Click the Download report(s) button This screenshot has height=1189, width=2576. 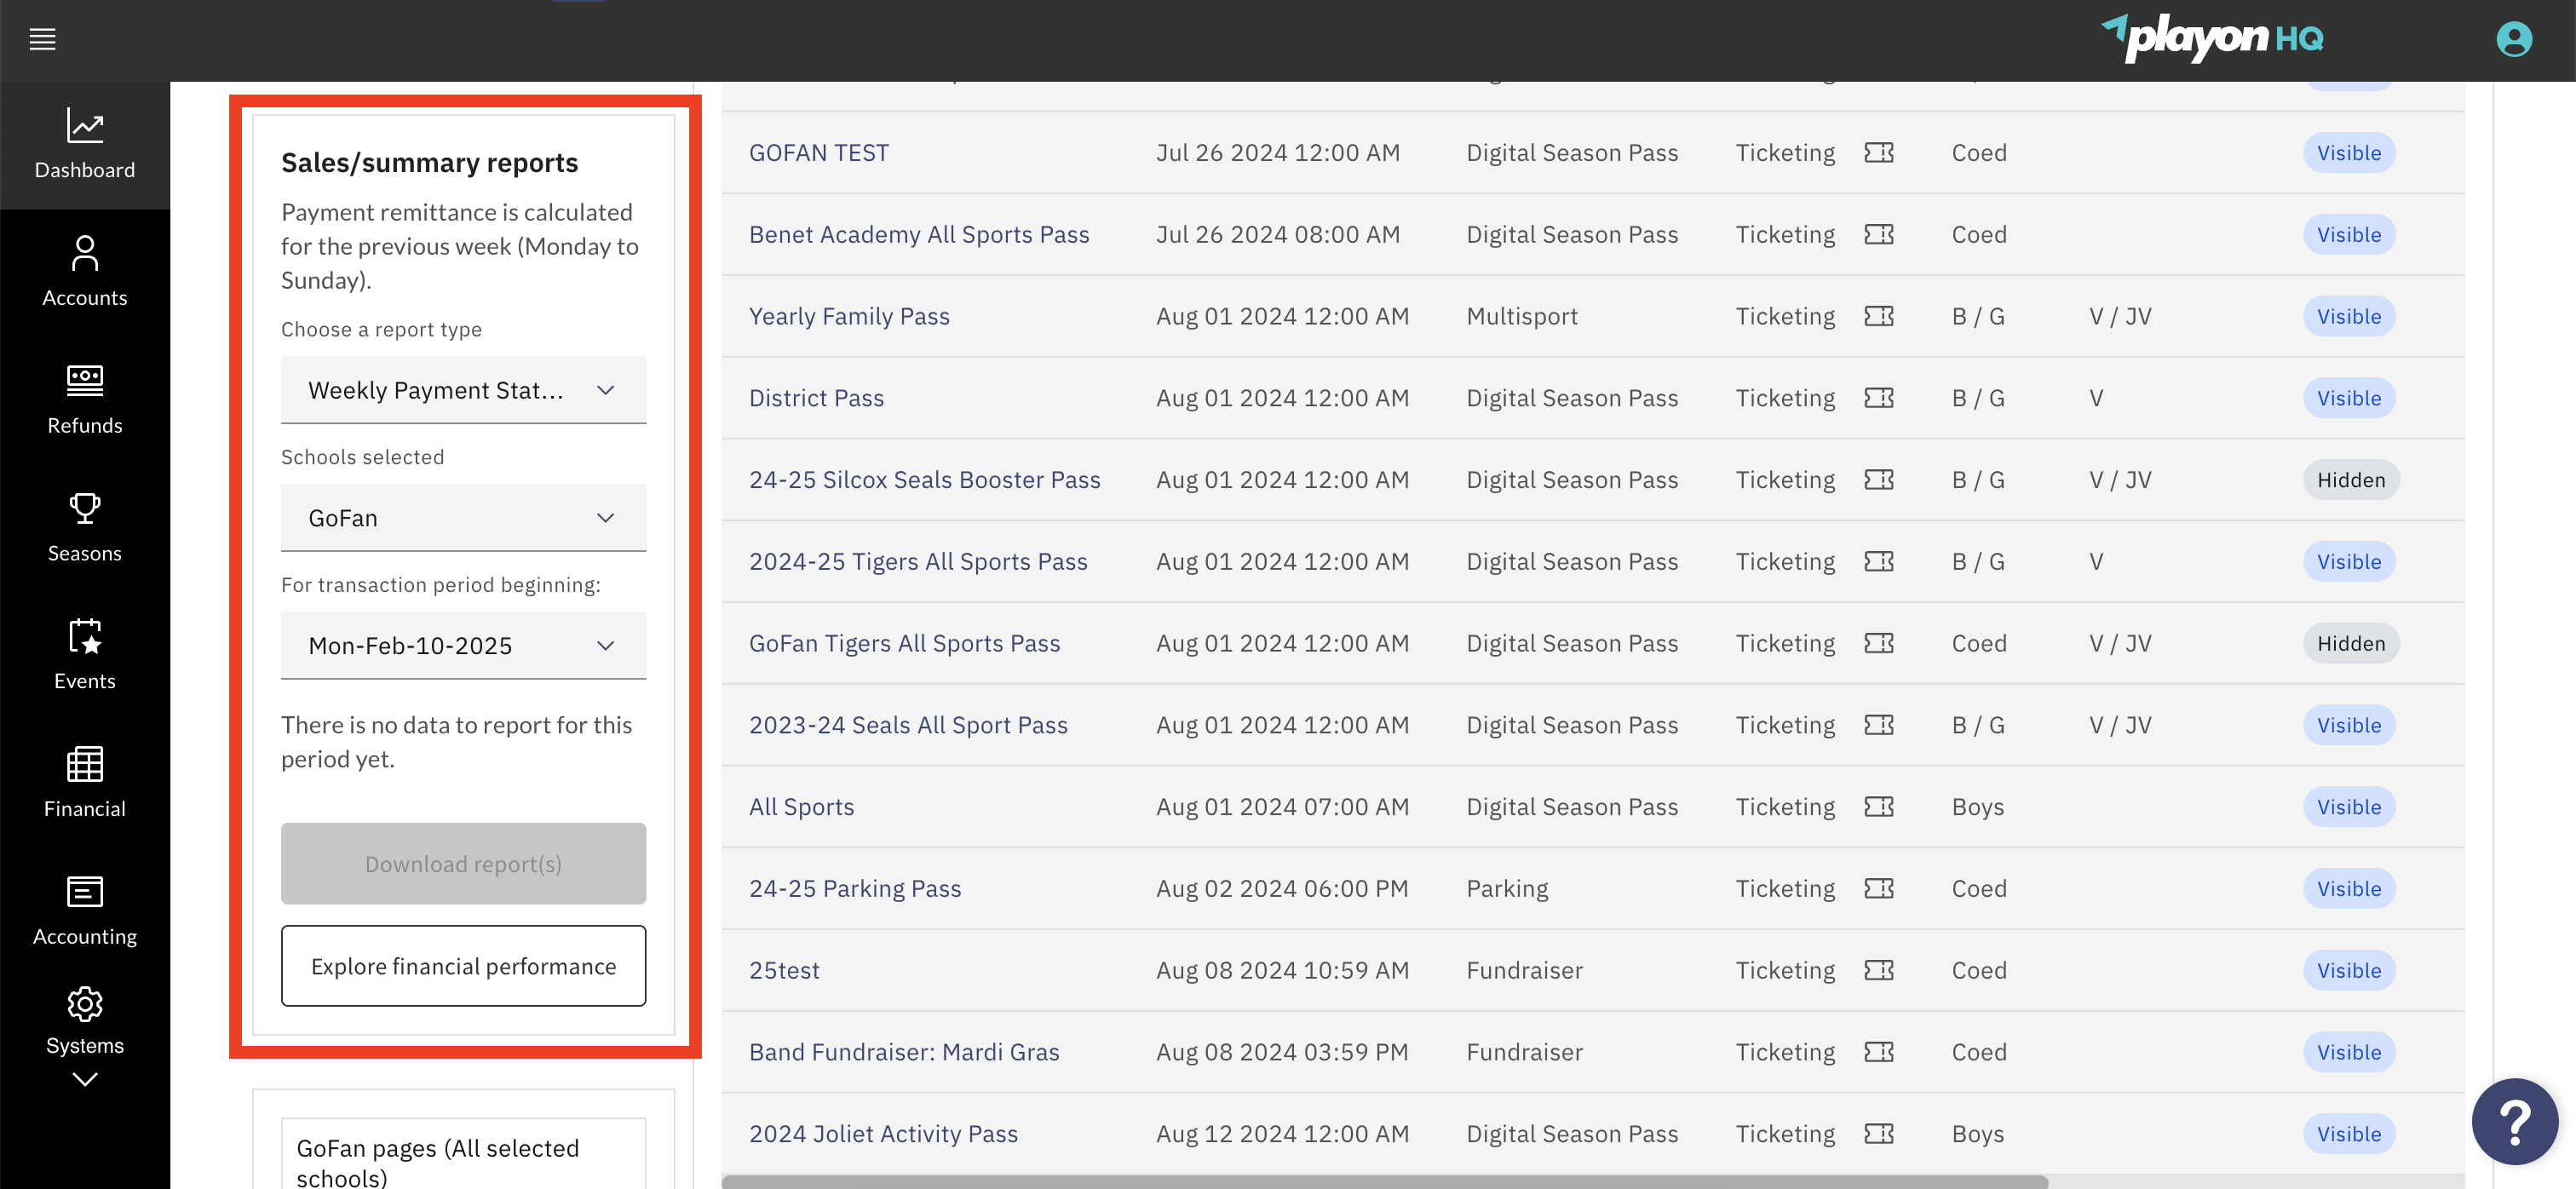(463, 864)
